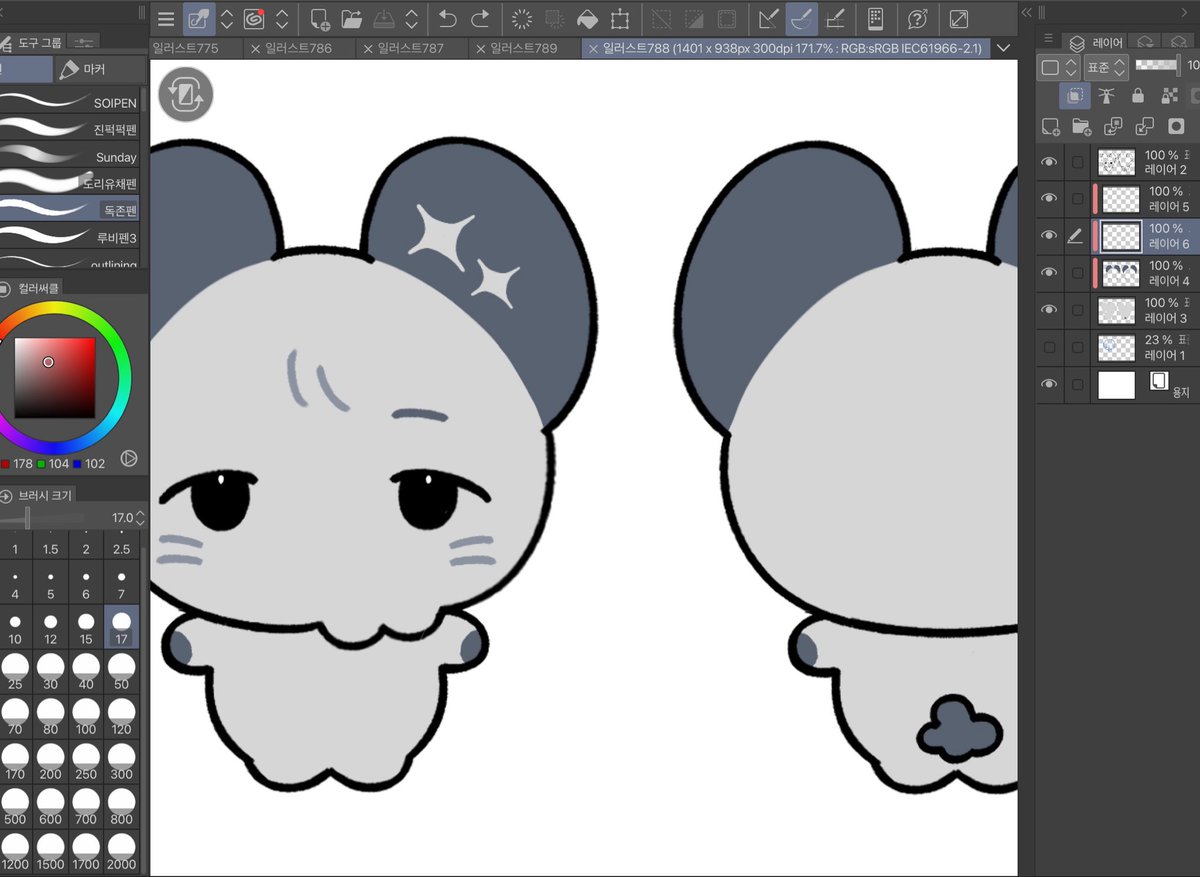
Task: Open the 레이어 panel tab
Action: (1094, 42)
